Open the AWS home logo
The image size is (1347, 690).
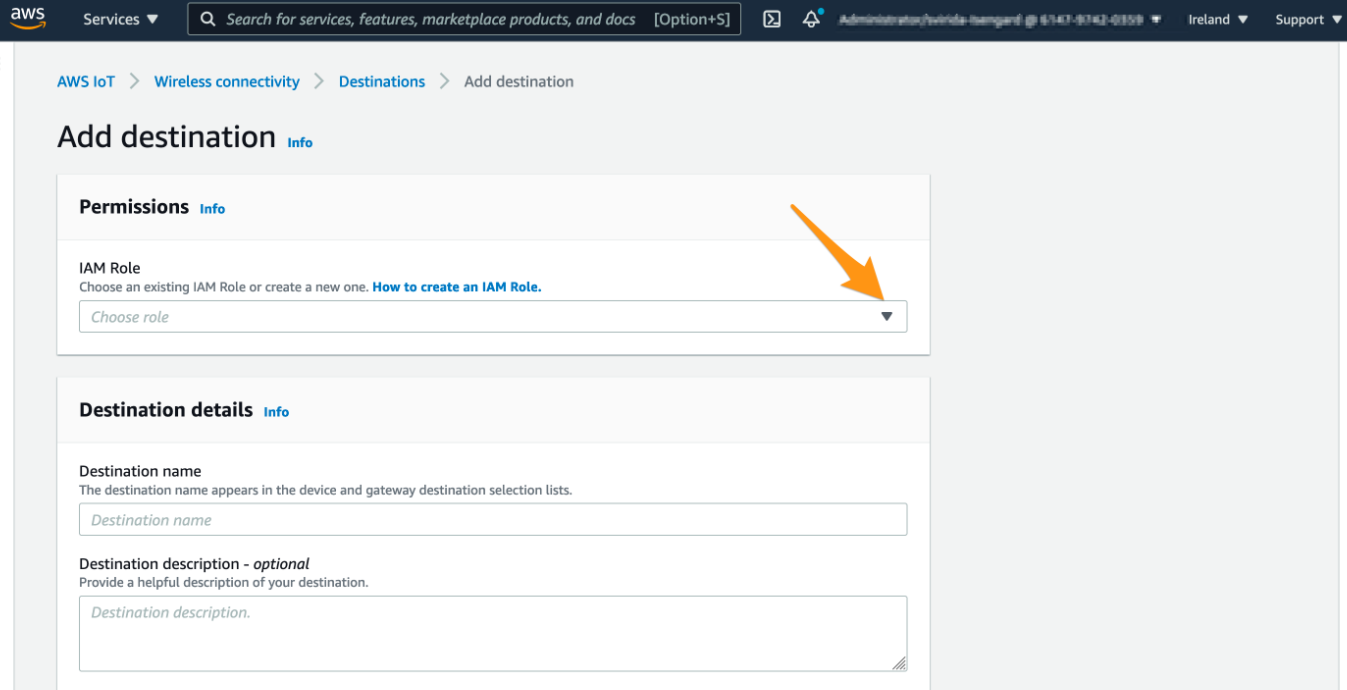[29, 19]
